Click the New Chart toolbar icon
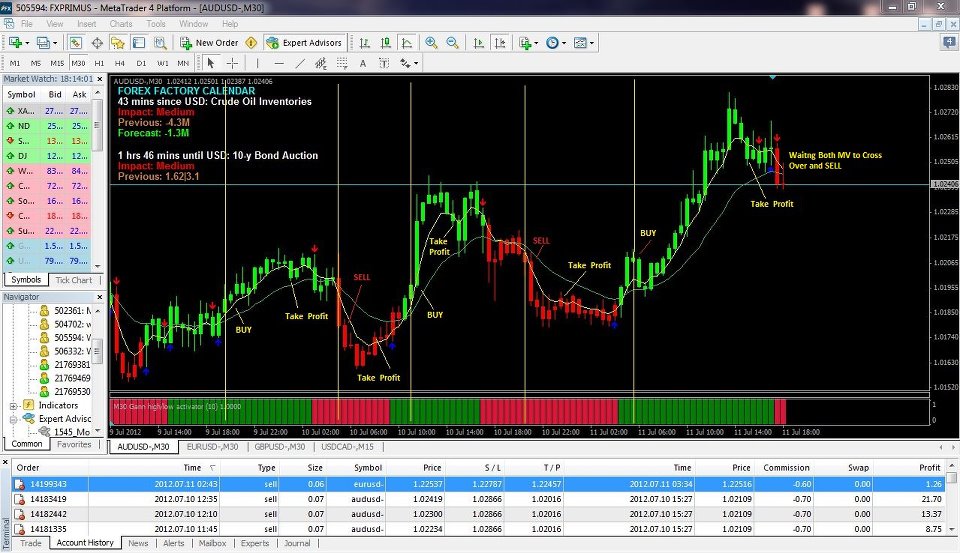This screenshot has height=553, width=960. (15, 43)
